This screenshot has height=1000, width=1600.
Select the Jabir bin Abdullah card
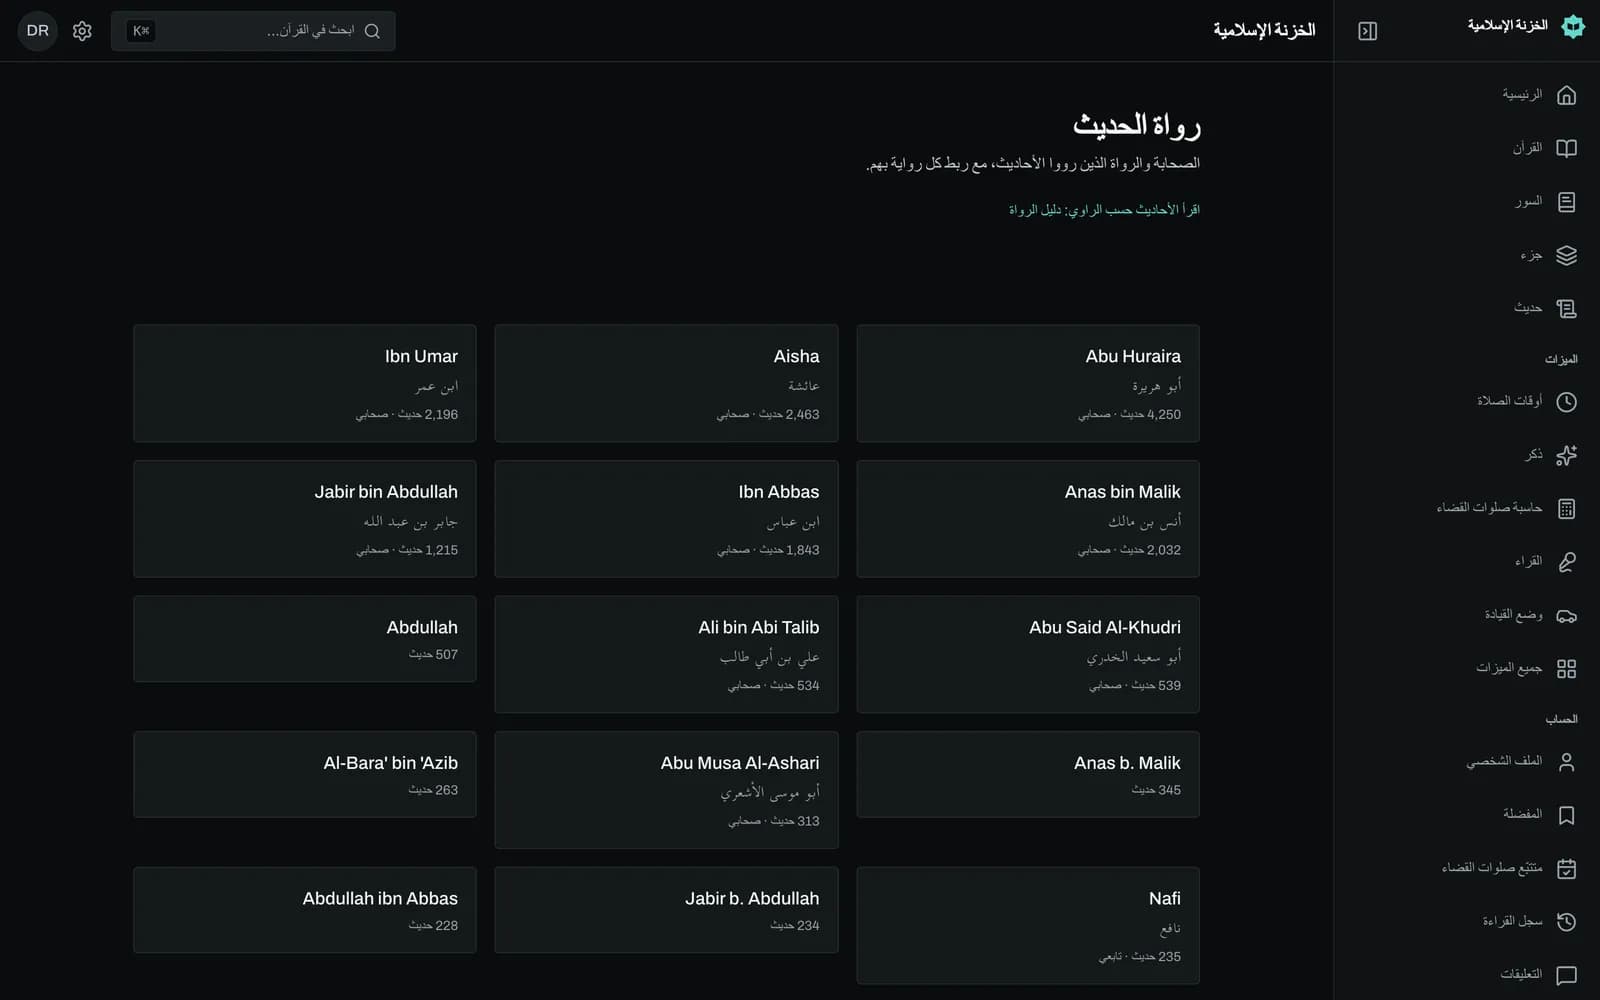click(305, 519)
